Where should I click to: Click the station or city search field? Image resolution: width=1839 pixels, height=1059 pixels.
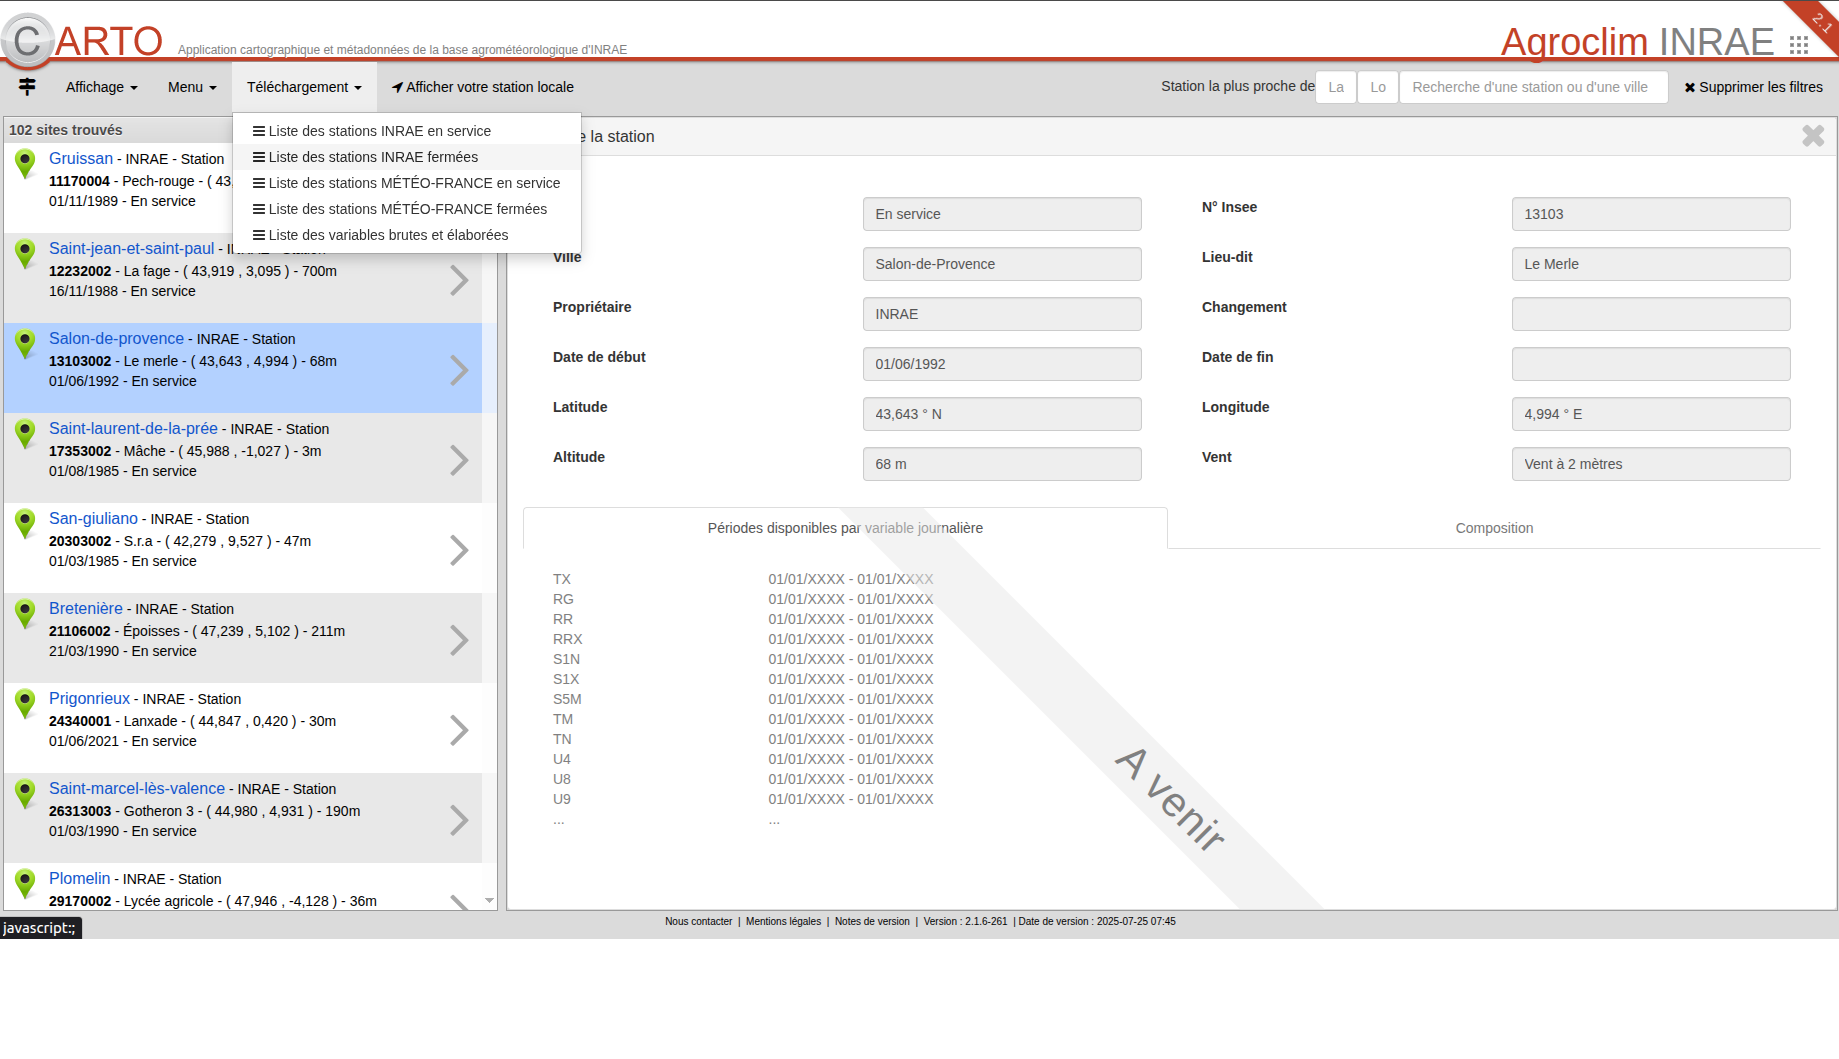tap(1533, 87)
